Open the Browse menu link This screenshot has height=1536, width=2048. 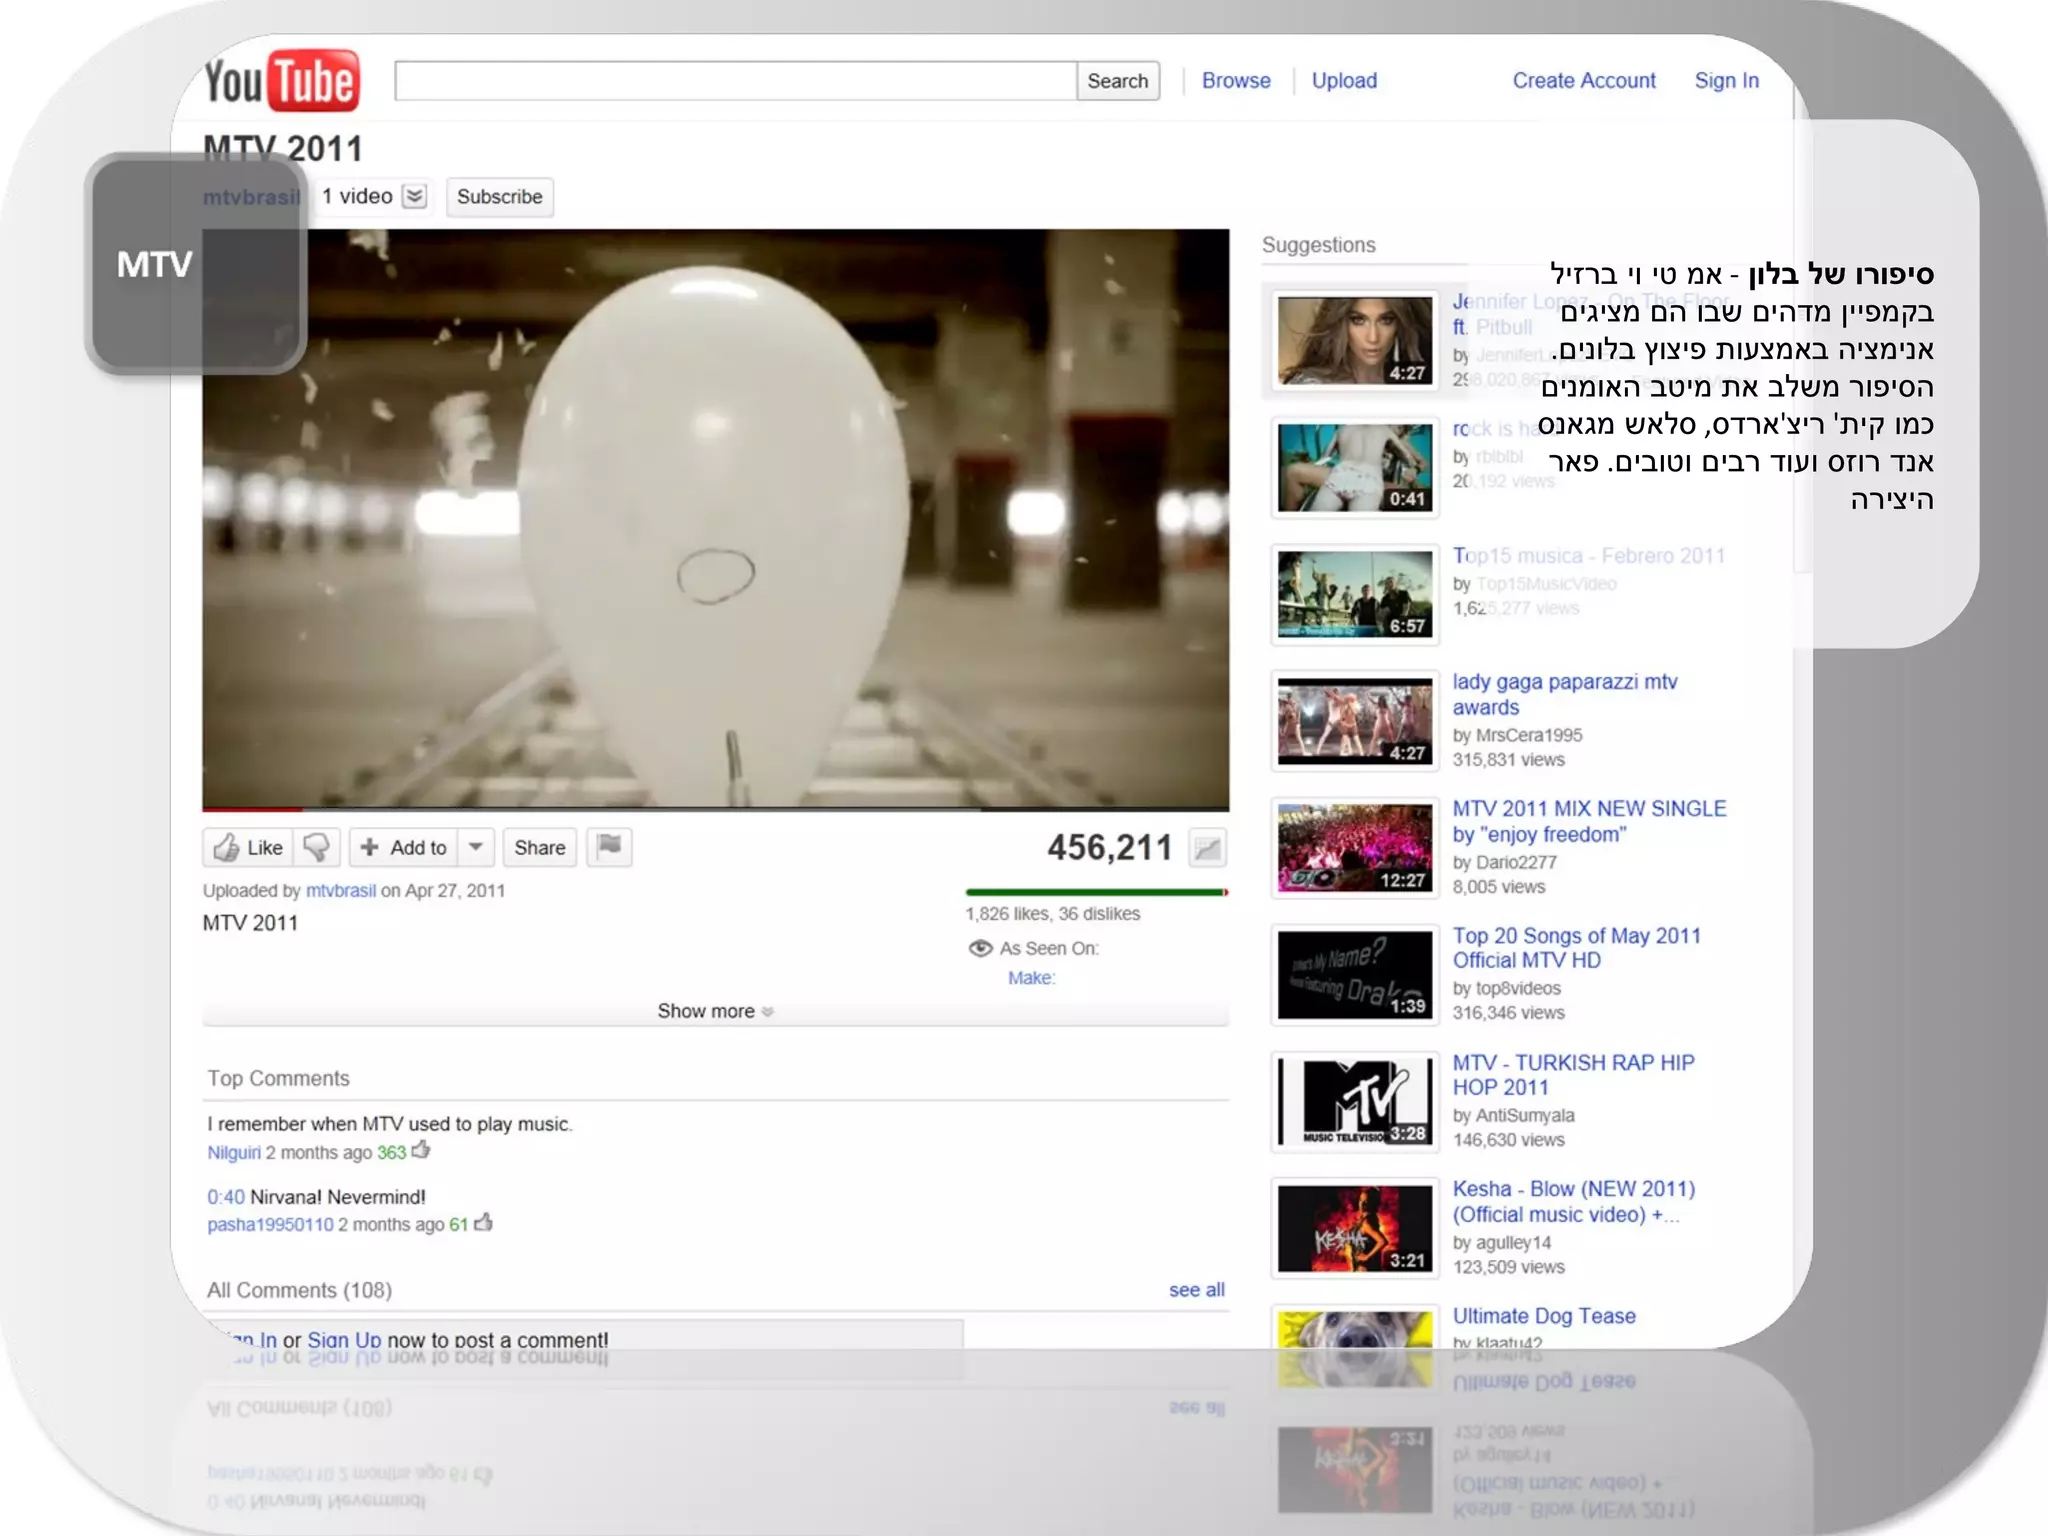(1235, 80)
